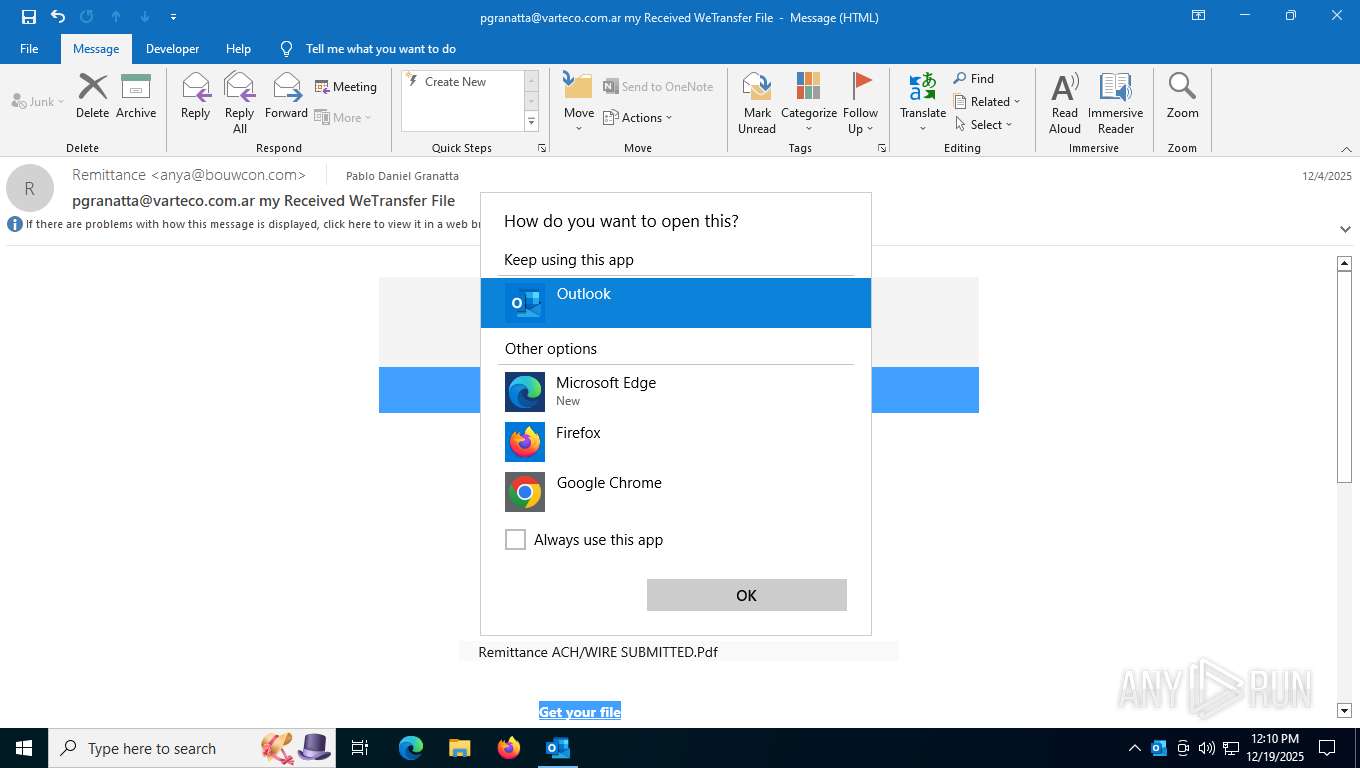The height and width of the screenshot is (768, 1360).
Task: Choose Google Chrome in the dialog
Action: click(676, 491)
